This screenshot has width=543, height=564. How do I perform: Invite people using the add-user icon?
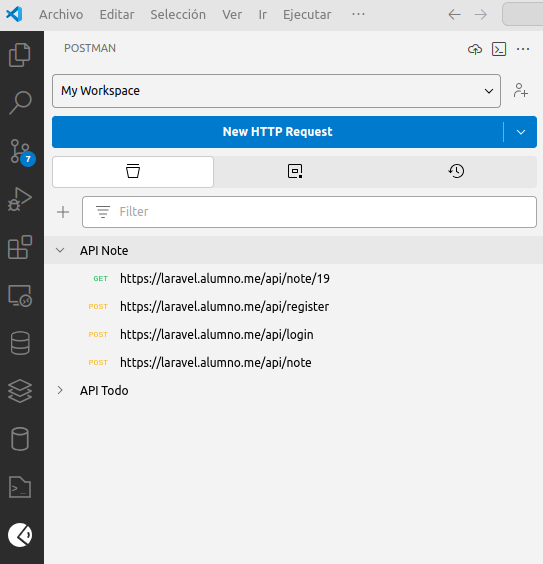click(x=520, y=91)
